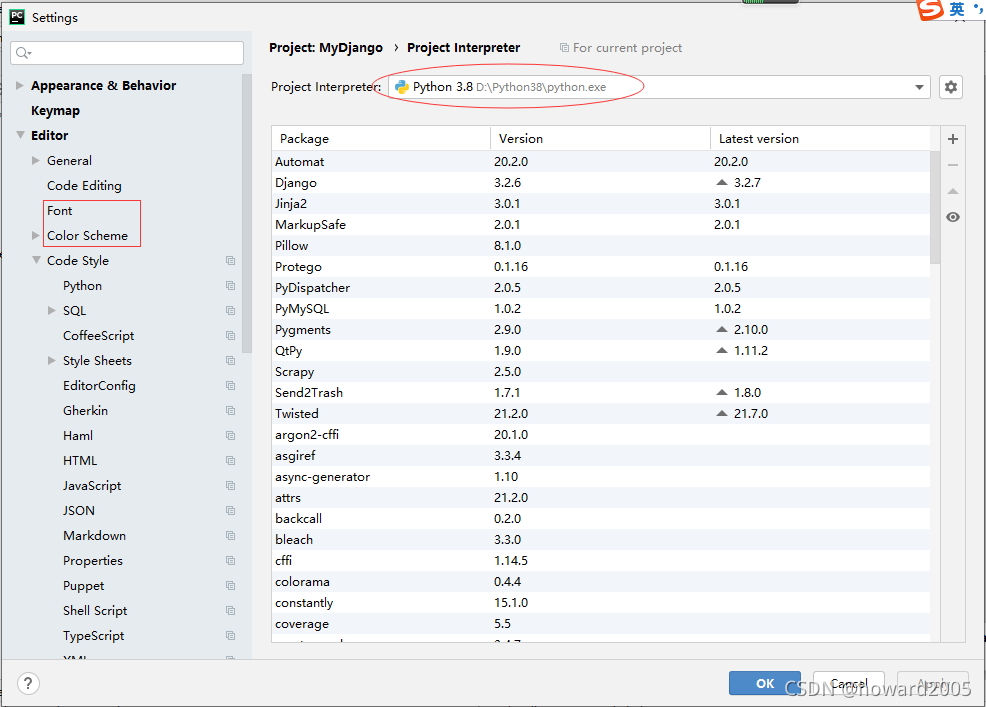The height and width of the screenshot is (707, 986).
Task: Click the project-level icon beside SQL
Action: point(231,311)
